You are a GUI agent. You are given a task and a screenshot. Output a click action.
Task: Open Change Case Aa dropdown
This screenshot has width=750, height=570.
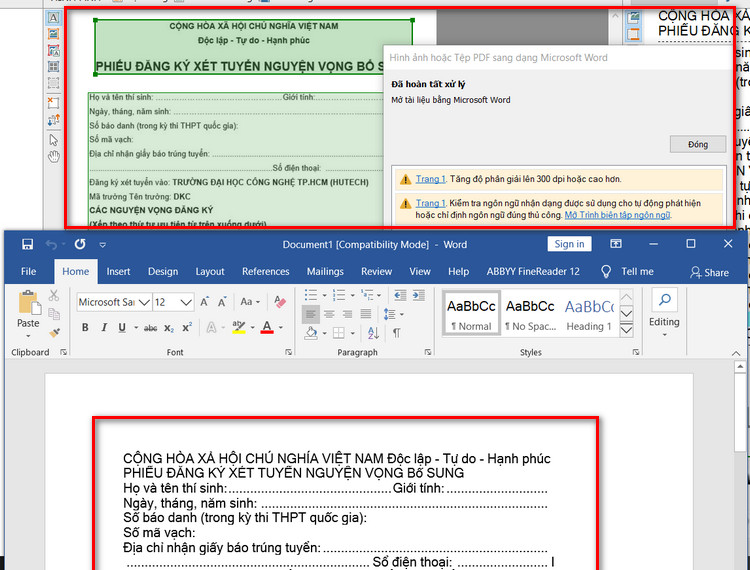tap(250, 302)
